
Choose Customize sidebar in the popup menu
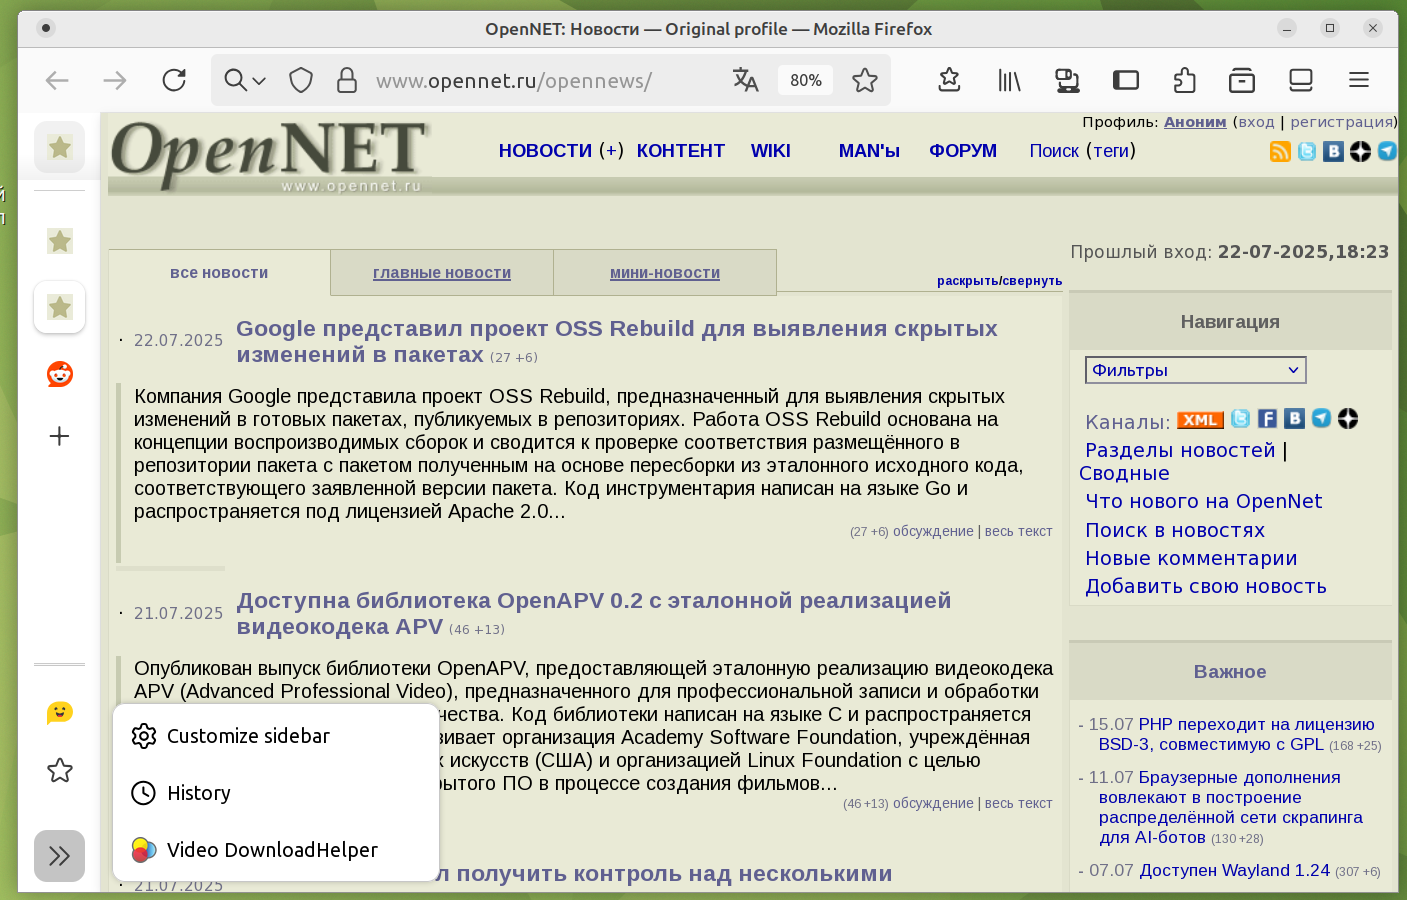248,736
